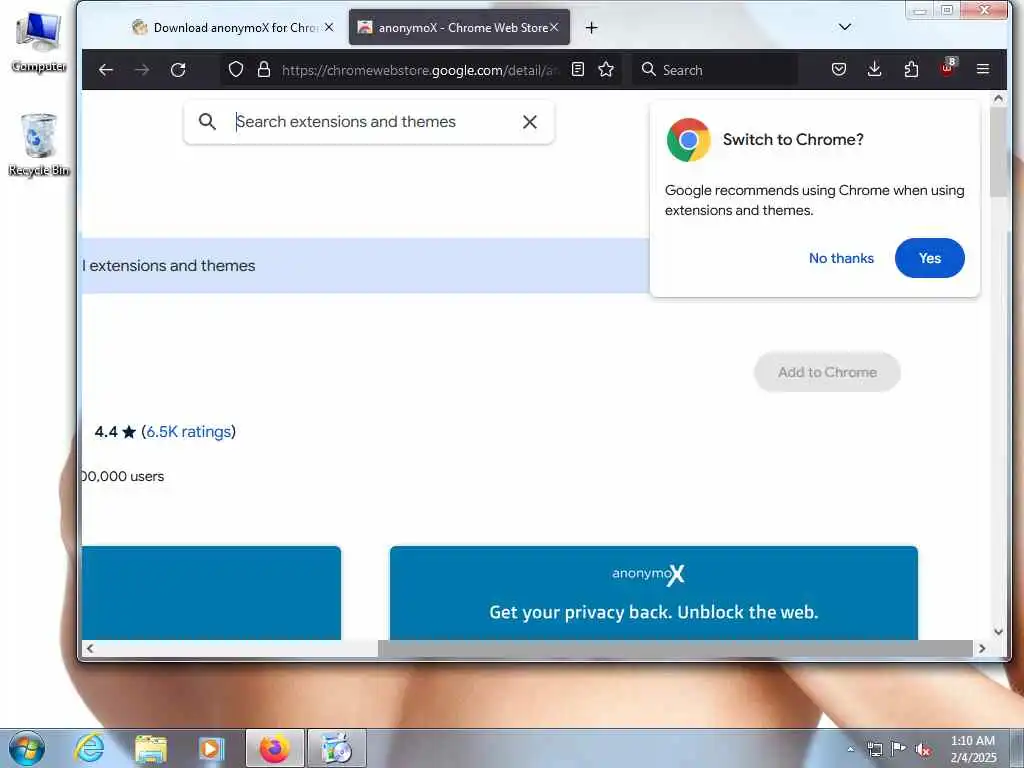
Task: Click the uBlock Origin extension icon
Action: pos(948,68)
